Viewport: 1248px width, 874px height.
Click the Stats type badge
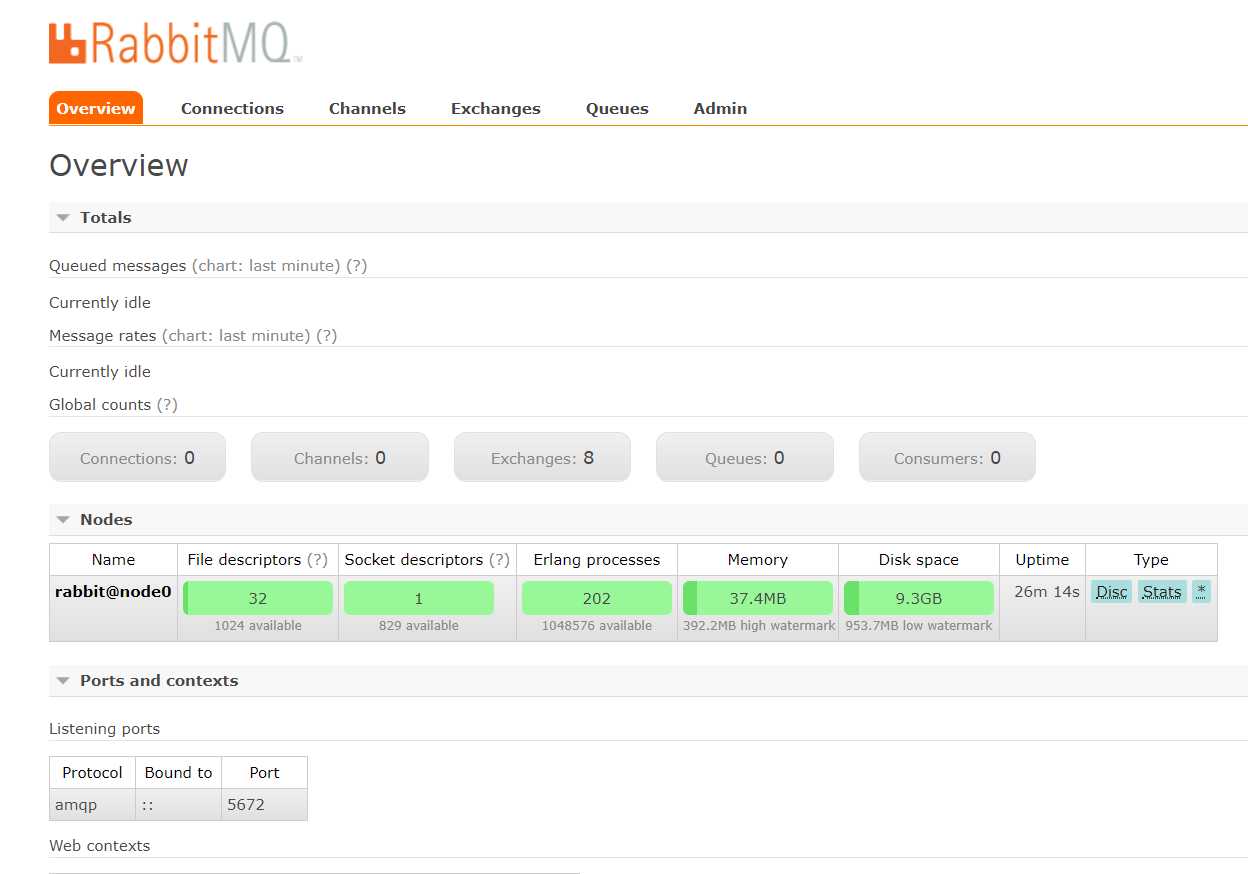tap(1162, 592)
